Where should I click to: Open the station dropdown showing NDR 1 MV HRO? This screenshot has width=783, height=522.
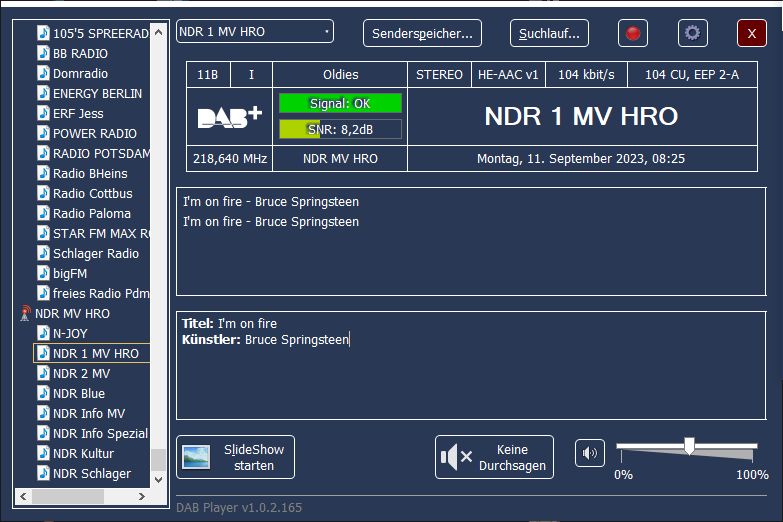255,32
